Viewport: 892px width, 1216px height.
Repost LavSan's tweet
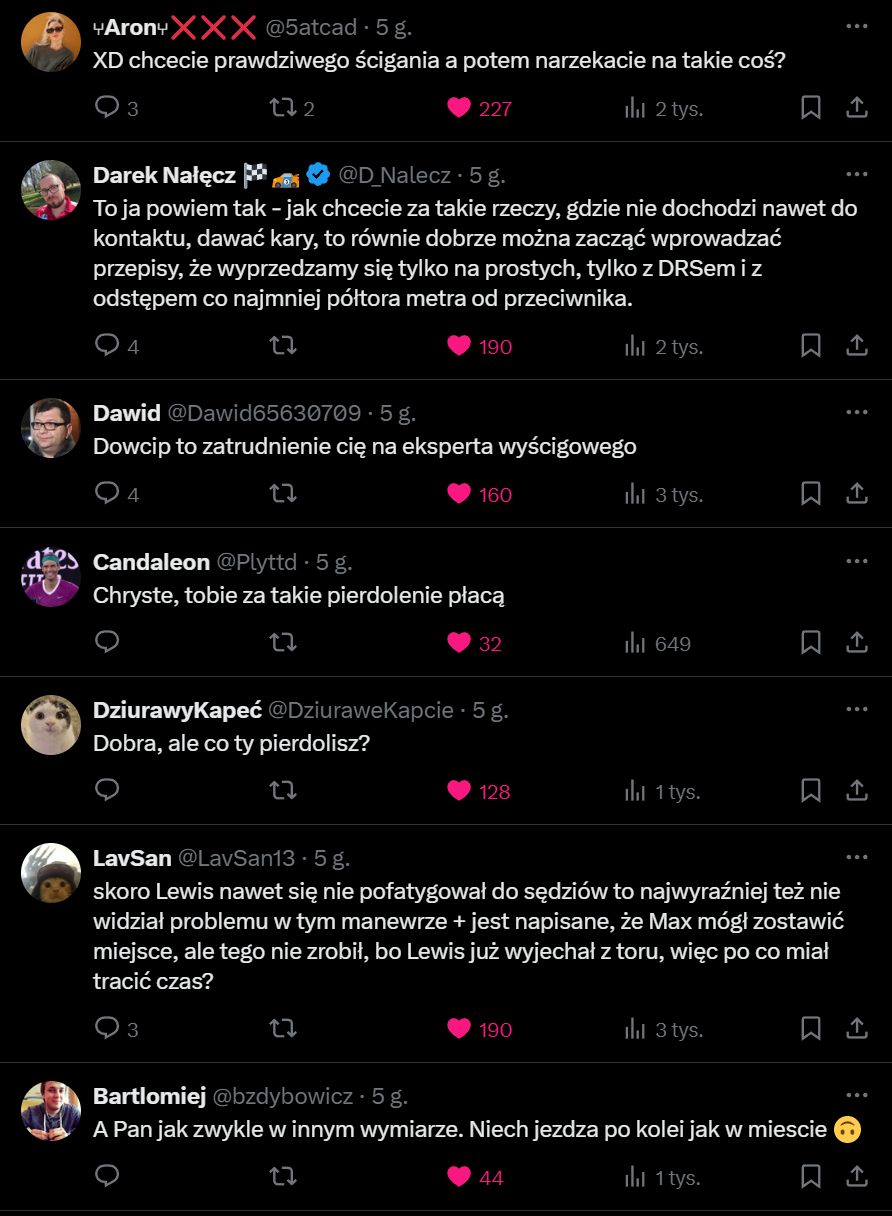(x=283, y=1029)
